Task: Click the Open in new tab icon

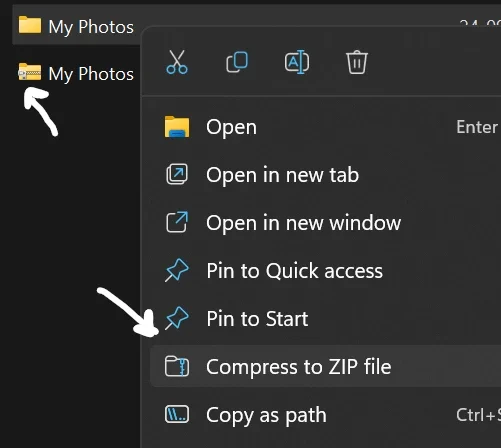Action: tap(177, 174)
